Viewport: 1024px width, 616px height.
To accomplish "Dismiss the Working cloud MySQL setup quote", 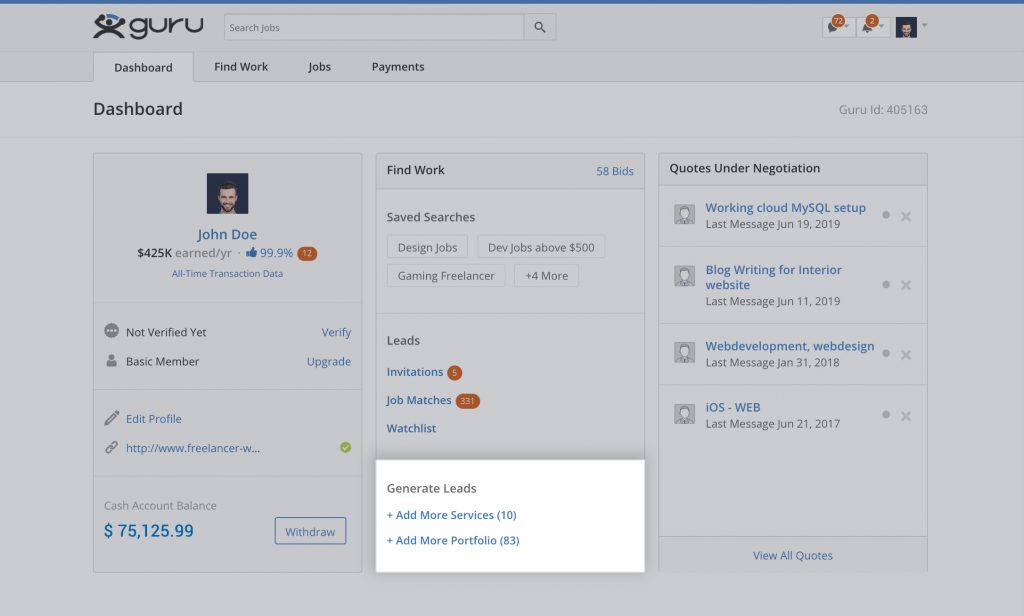I will click(x=906, y=216).
